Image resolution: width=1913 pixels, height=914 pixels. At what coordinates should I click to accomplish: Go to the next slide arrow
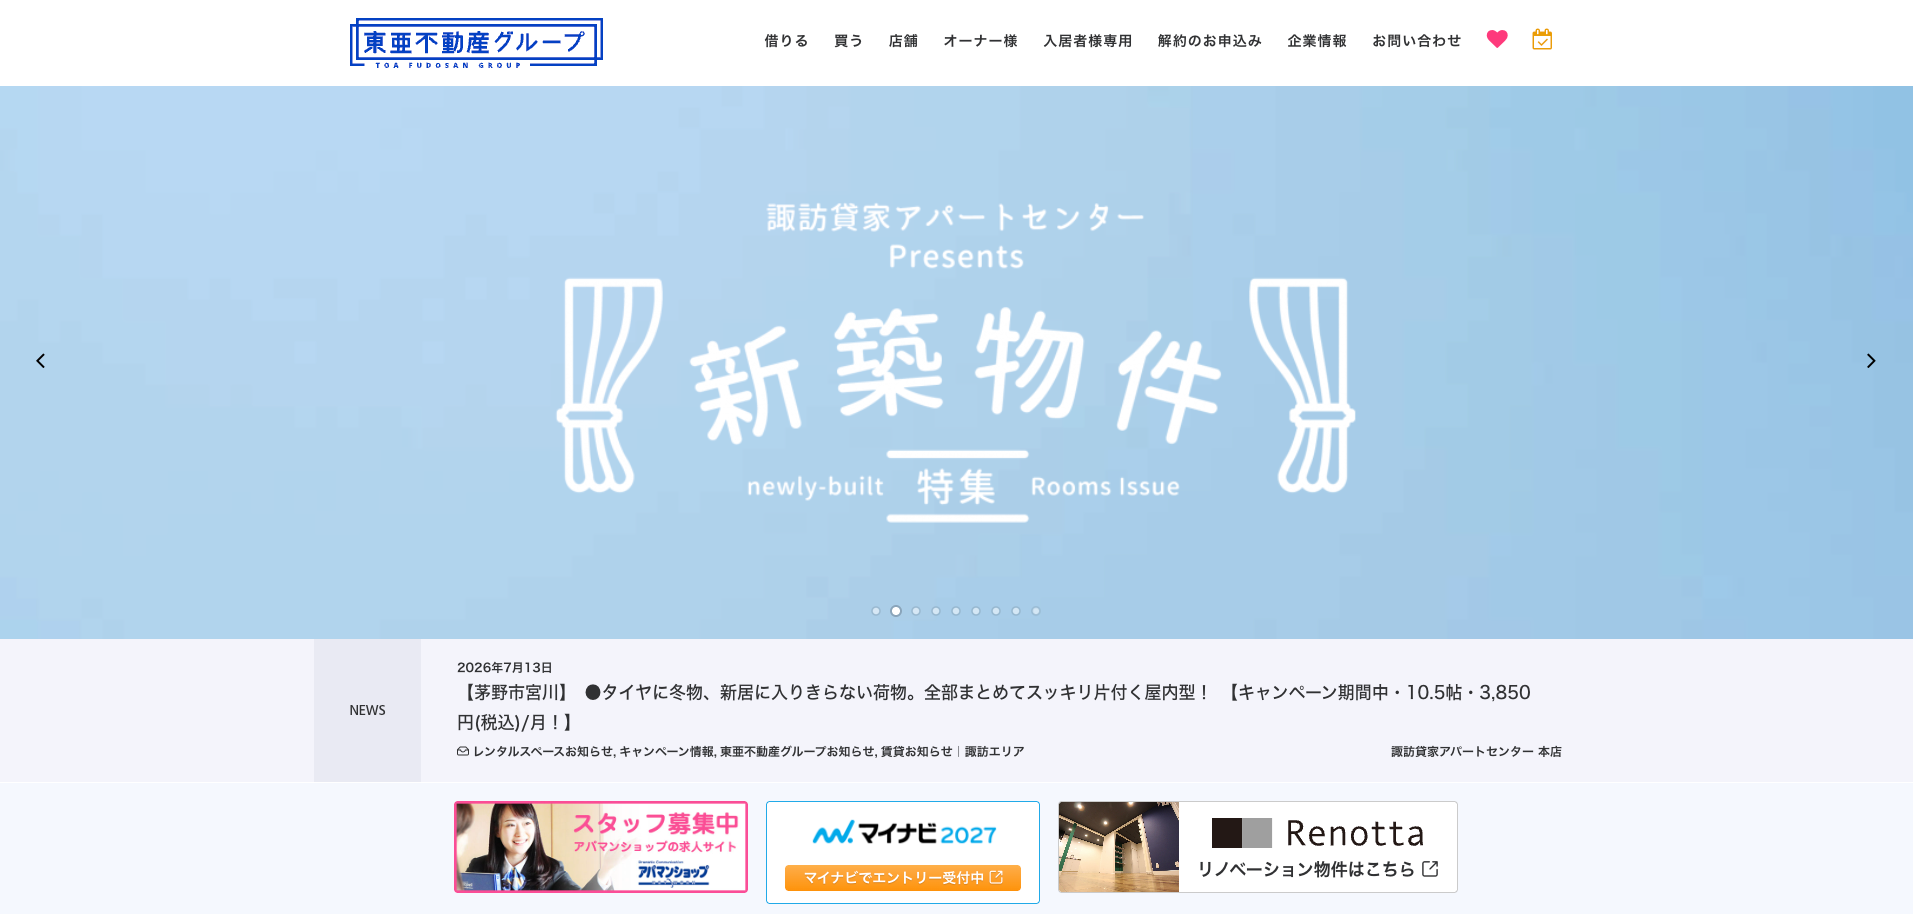click(x=1871, y=361)
